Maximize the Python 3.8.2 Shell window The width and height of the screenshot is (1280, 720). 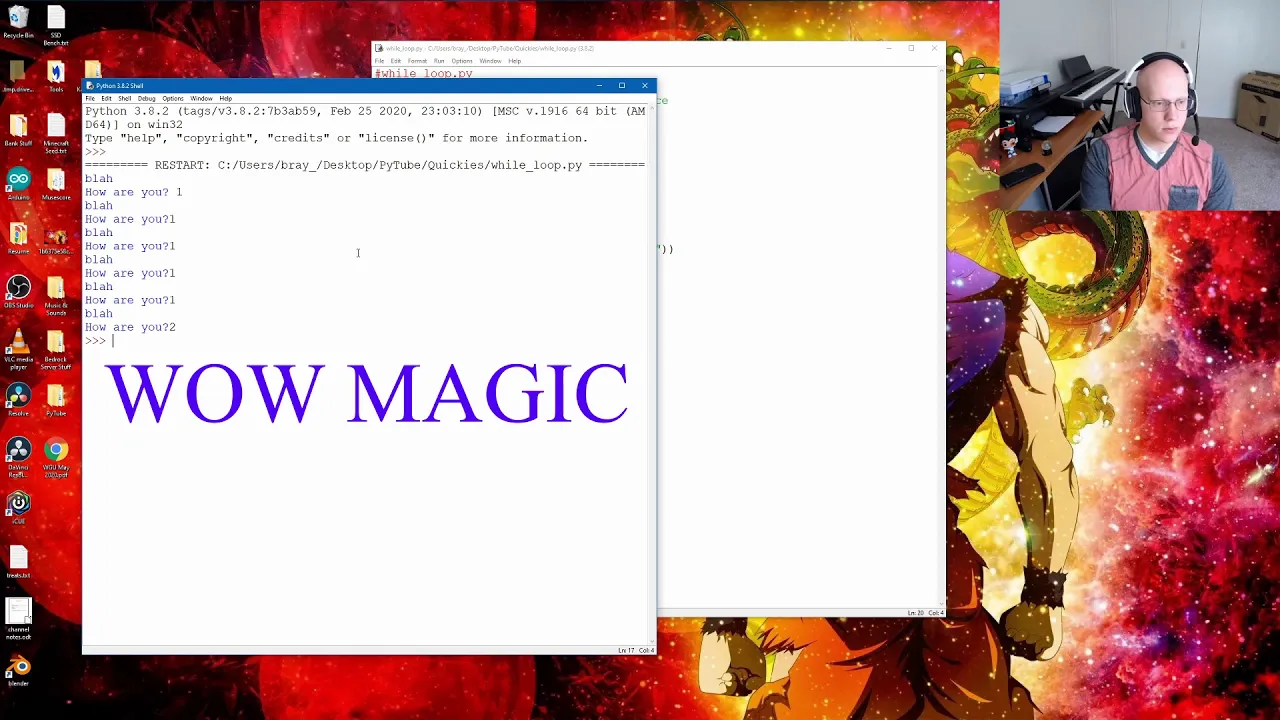(x=622, y=85)
